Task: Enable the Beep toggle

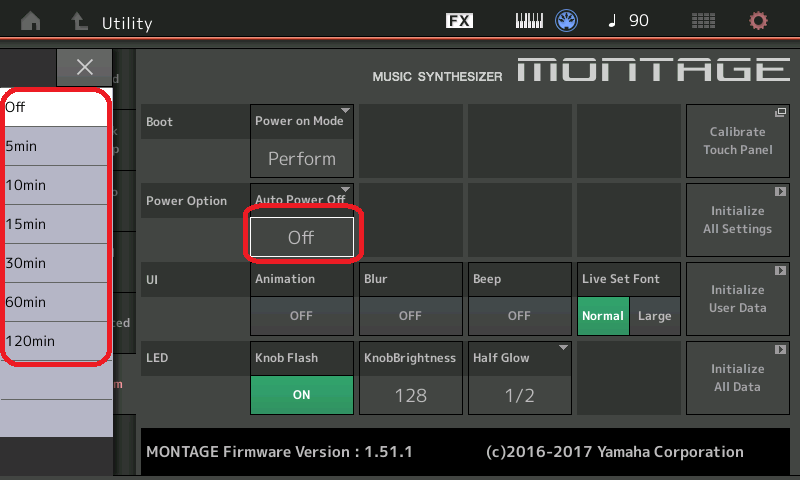Action: tap(518, 315)
